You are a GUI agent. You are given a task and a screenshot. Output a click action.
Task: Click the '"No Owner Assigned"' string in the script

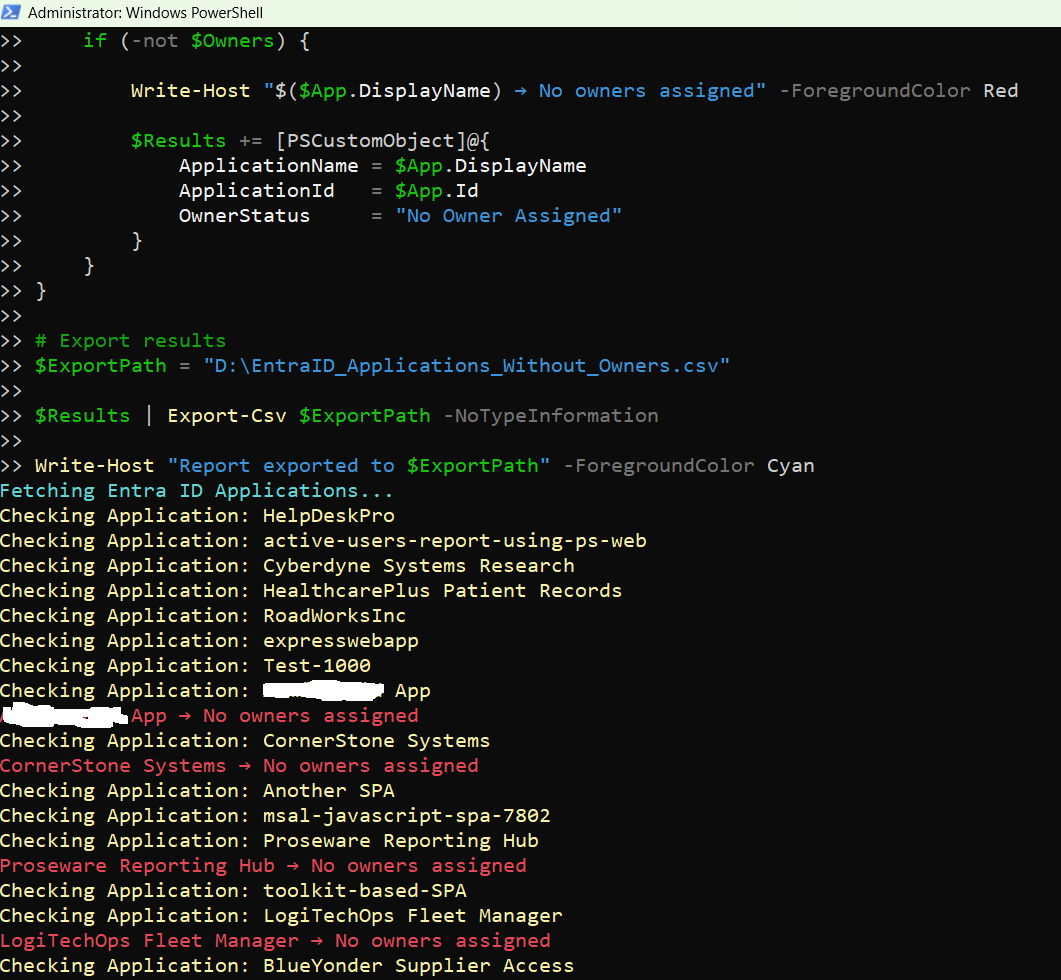[x=508, y=216]
